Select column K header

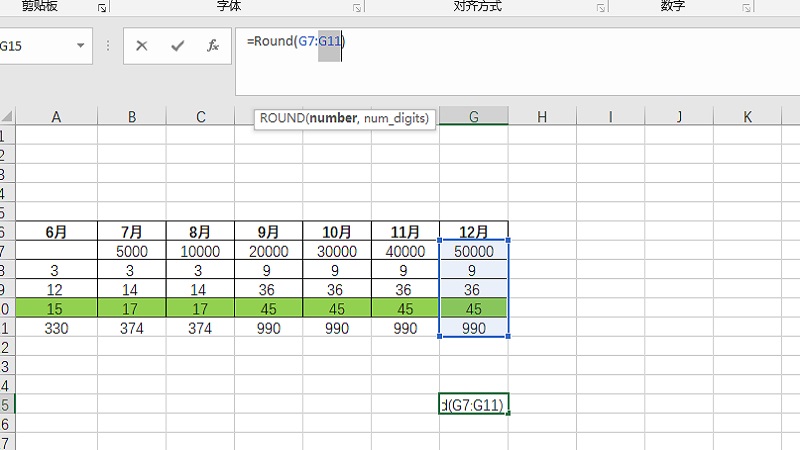click(747, 117)
